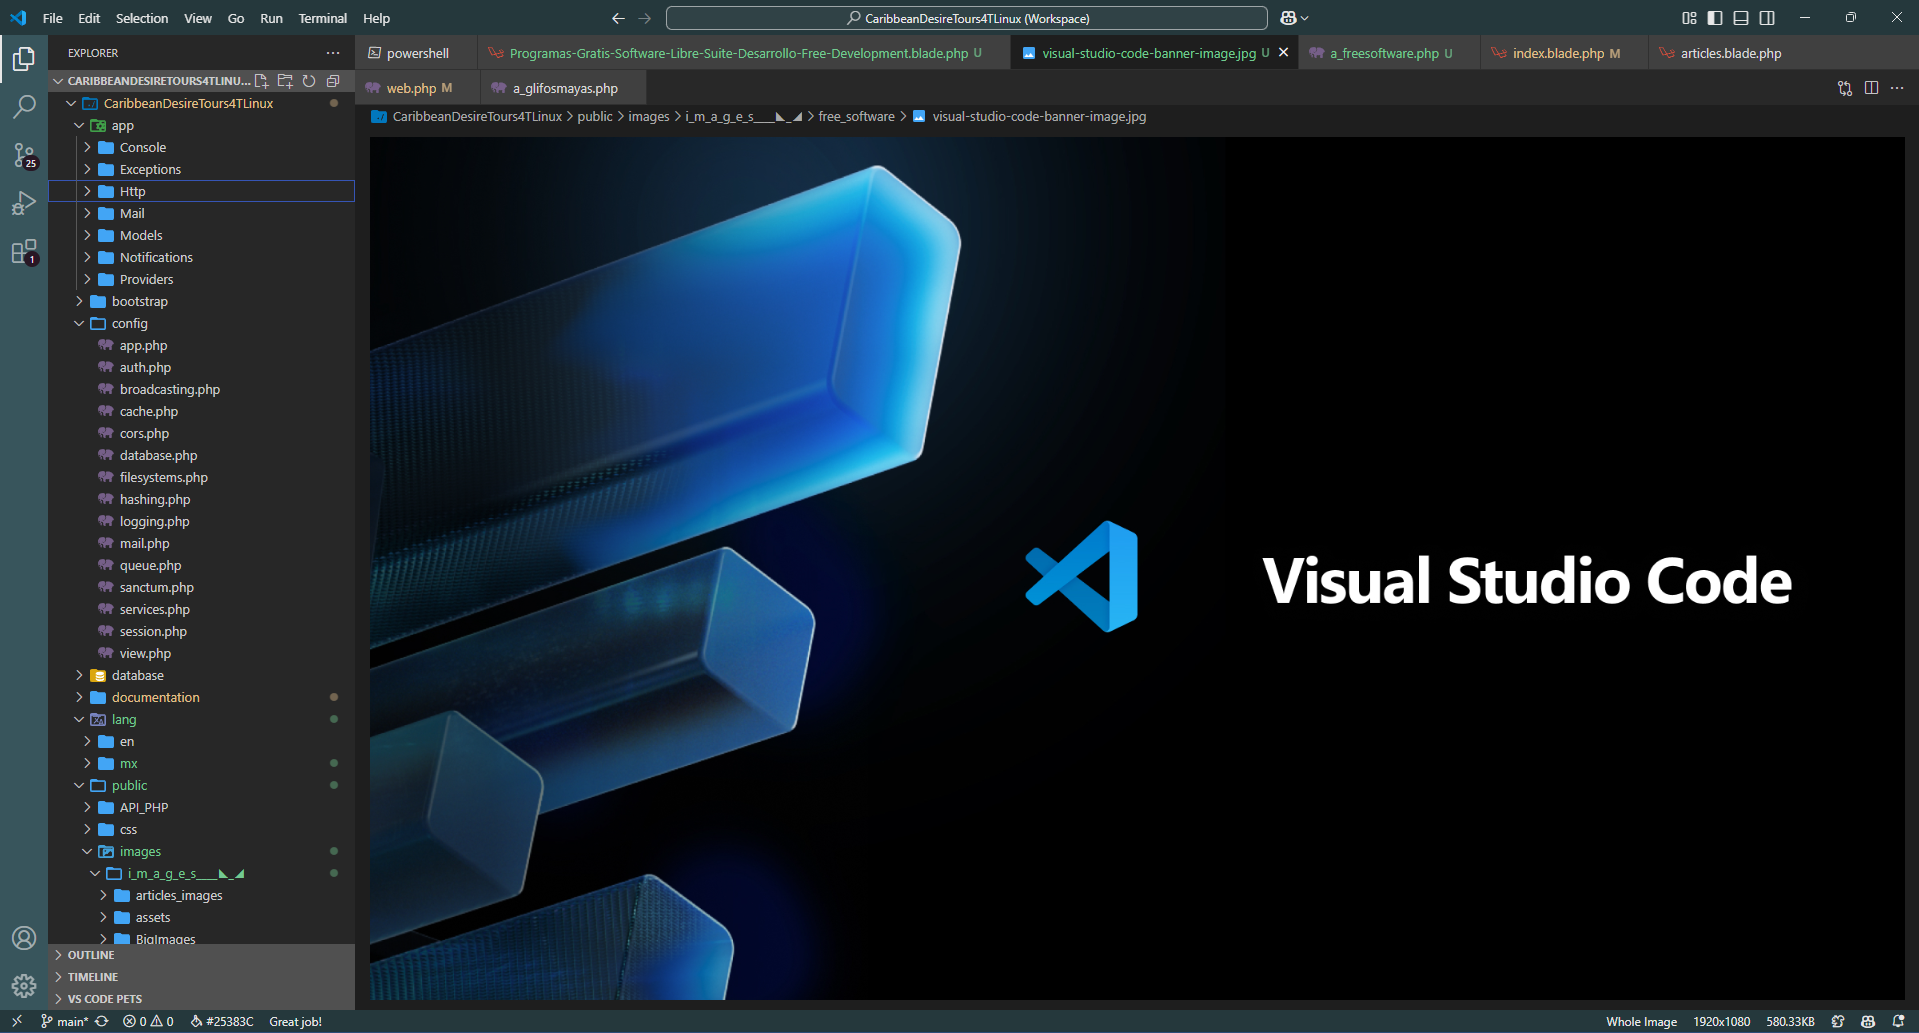1919x1033 pixels.
Task: Click the Copilot status icon in status bar
Action: coord(1868,1021)
